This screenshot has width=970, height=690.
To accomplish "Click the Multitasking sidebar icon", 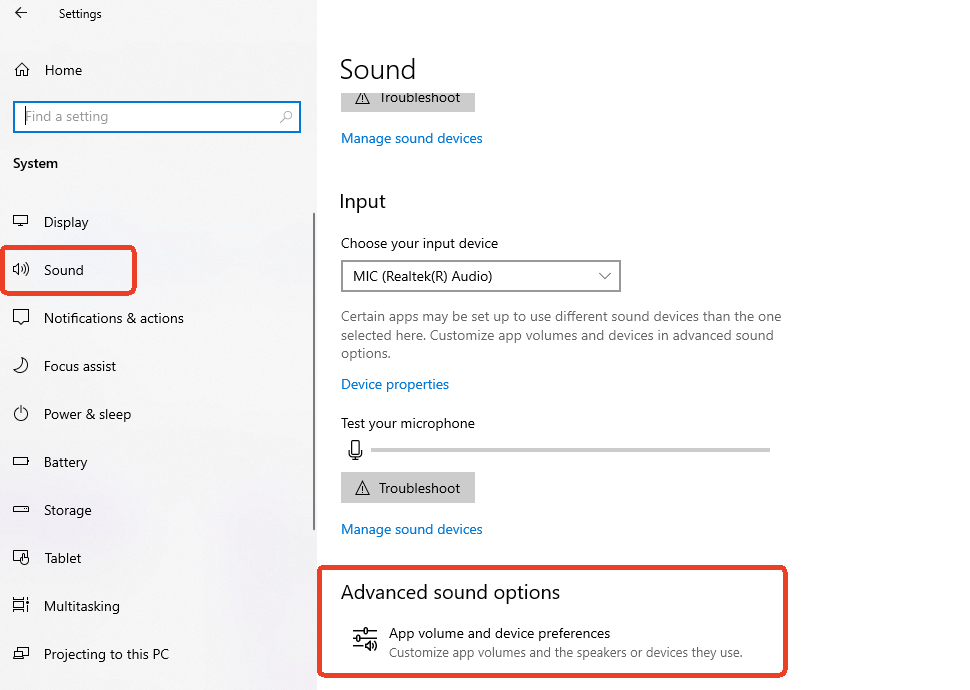I will pyautogui.click(x=21, y=606).
